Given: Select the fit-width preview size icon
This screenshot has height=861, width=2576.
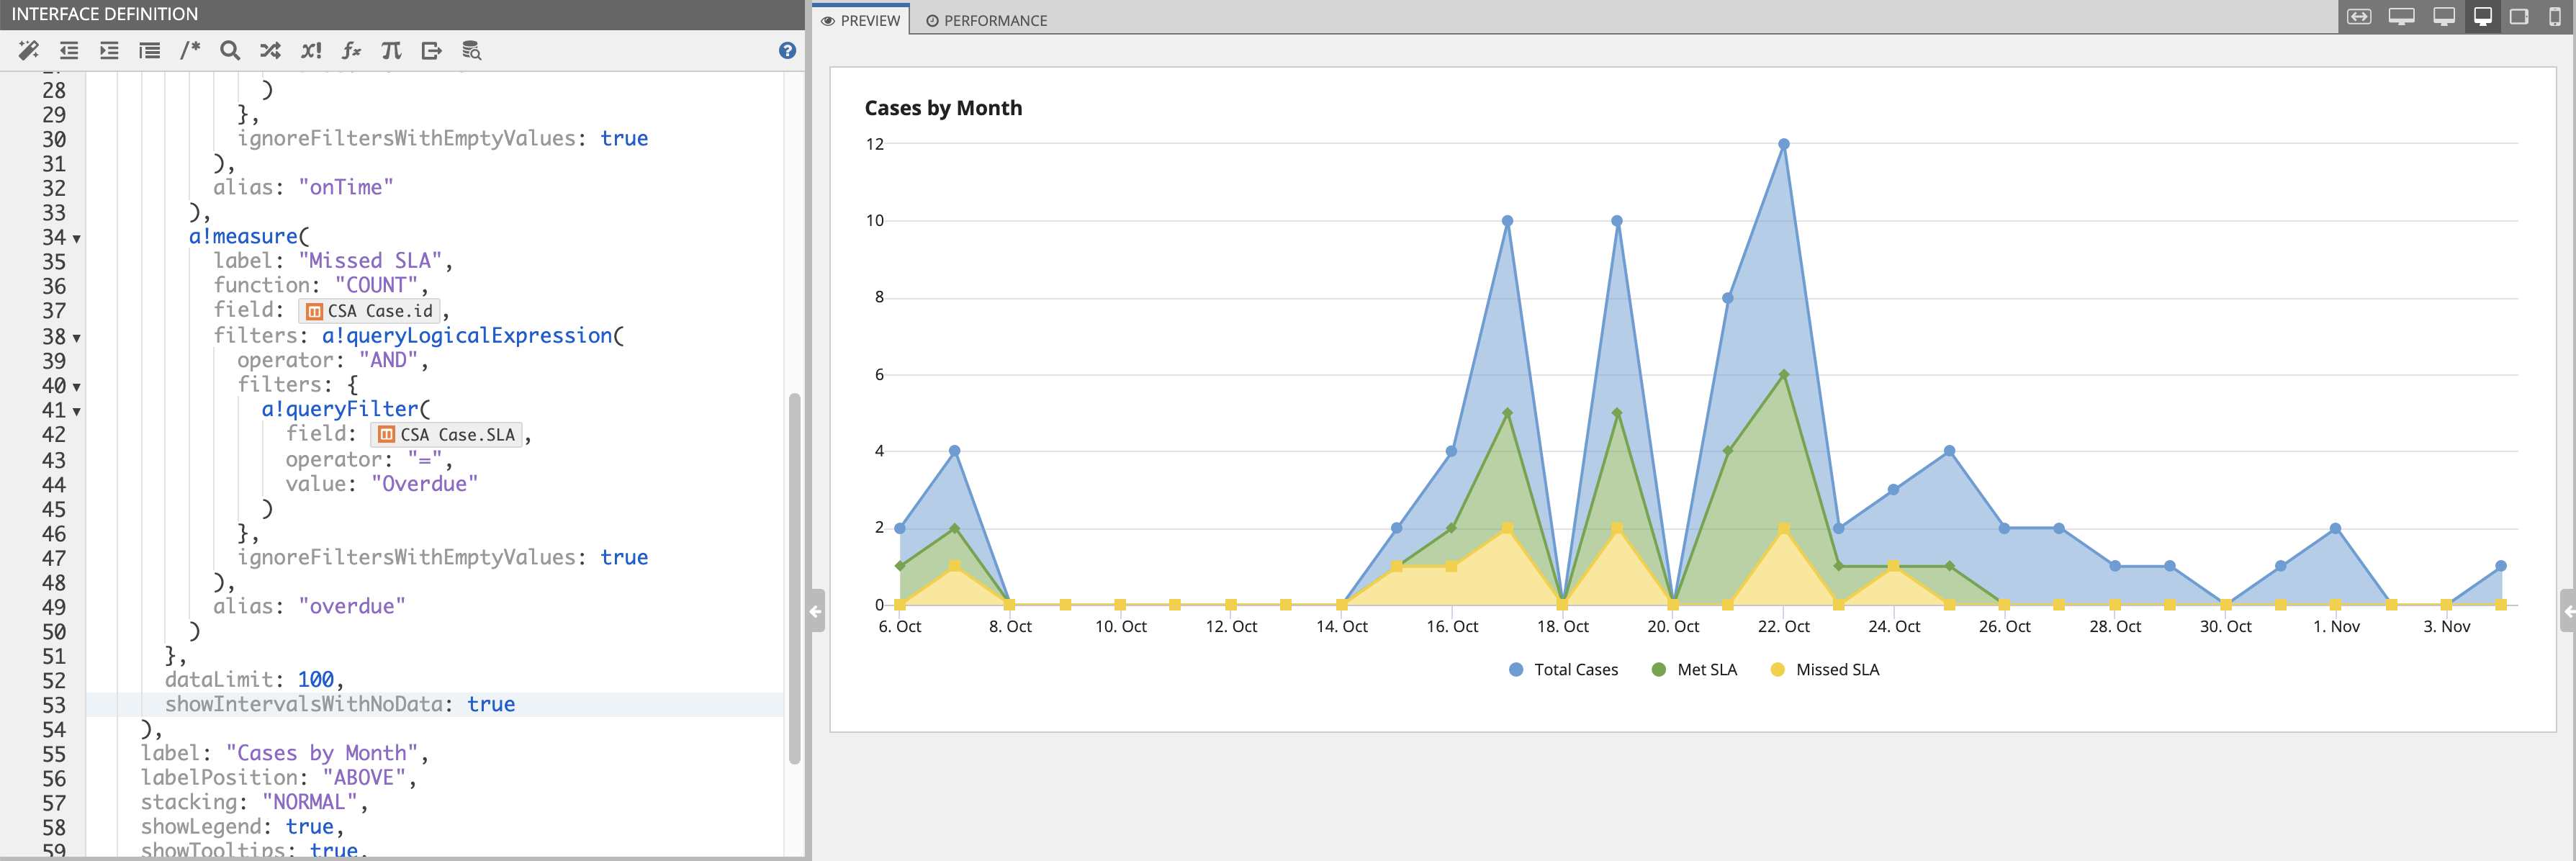Looking at the screenshot, I should (2359, 17).
